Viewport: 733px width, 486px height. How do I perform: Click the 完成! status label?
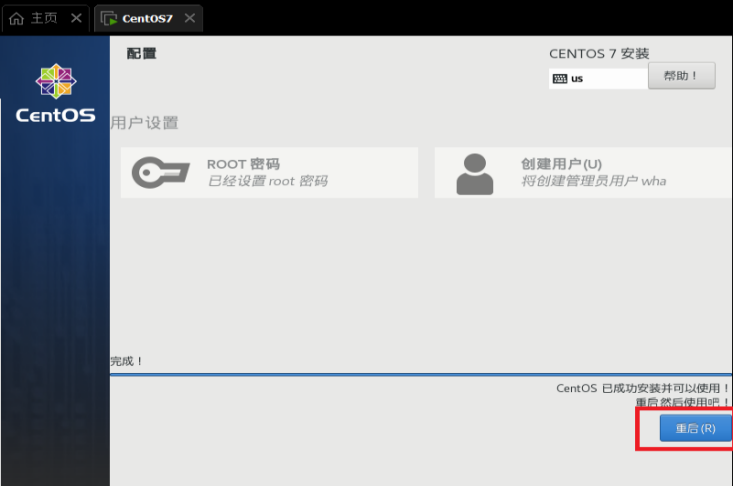pos(126,361)
